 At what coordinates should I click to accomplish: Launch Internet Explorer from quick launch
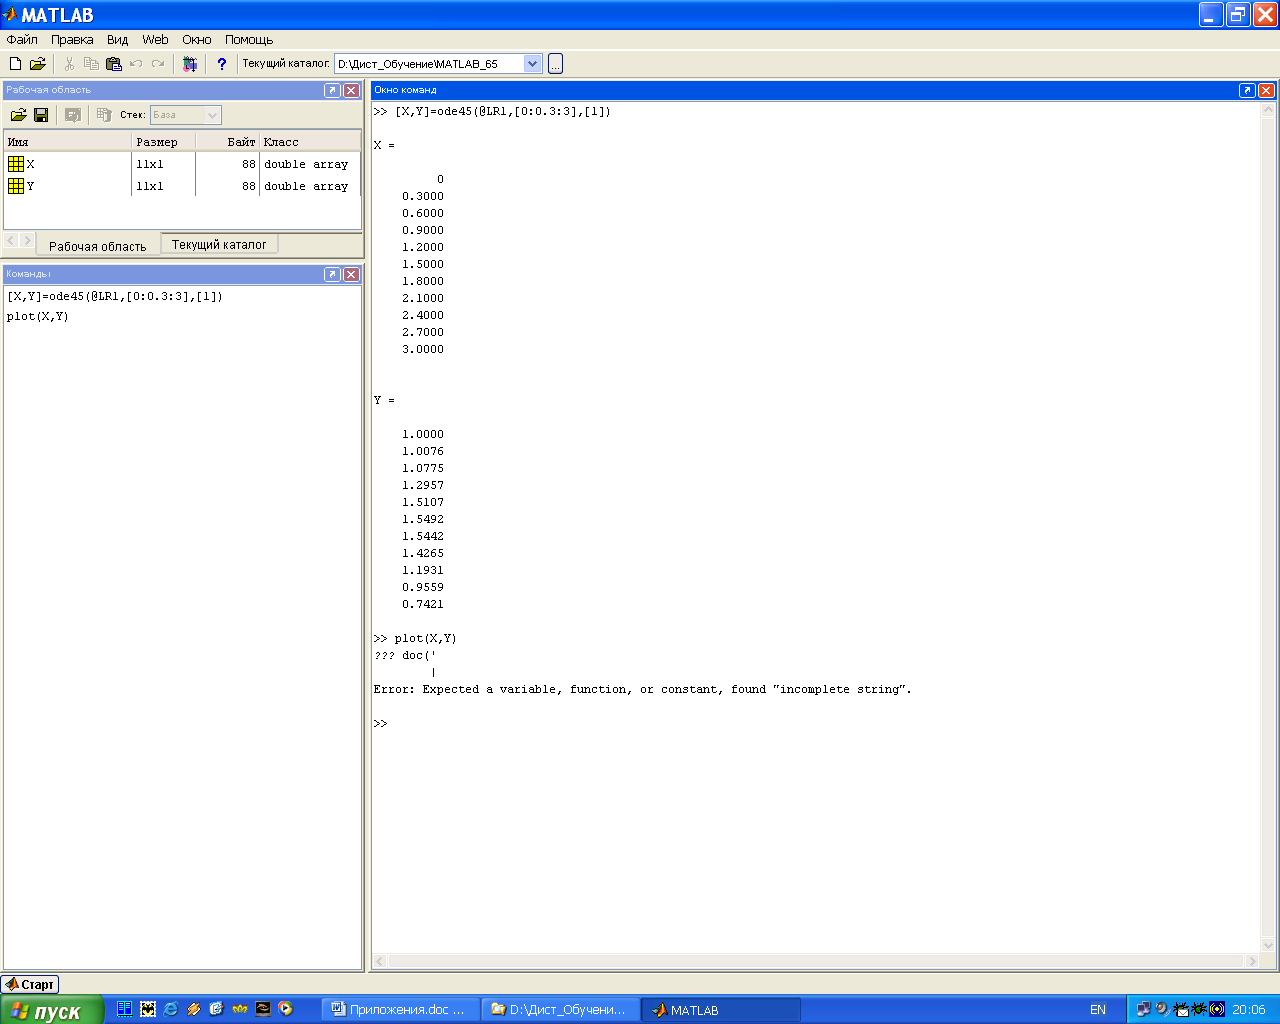[x=171, y=1010]
